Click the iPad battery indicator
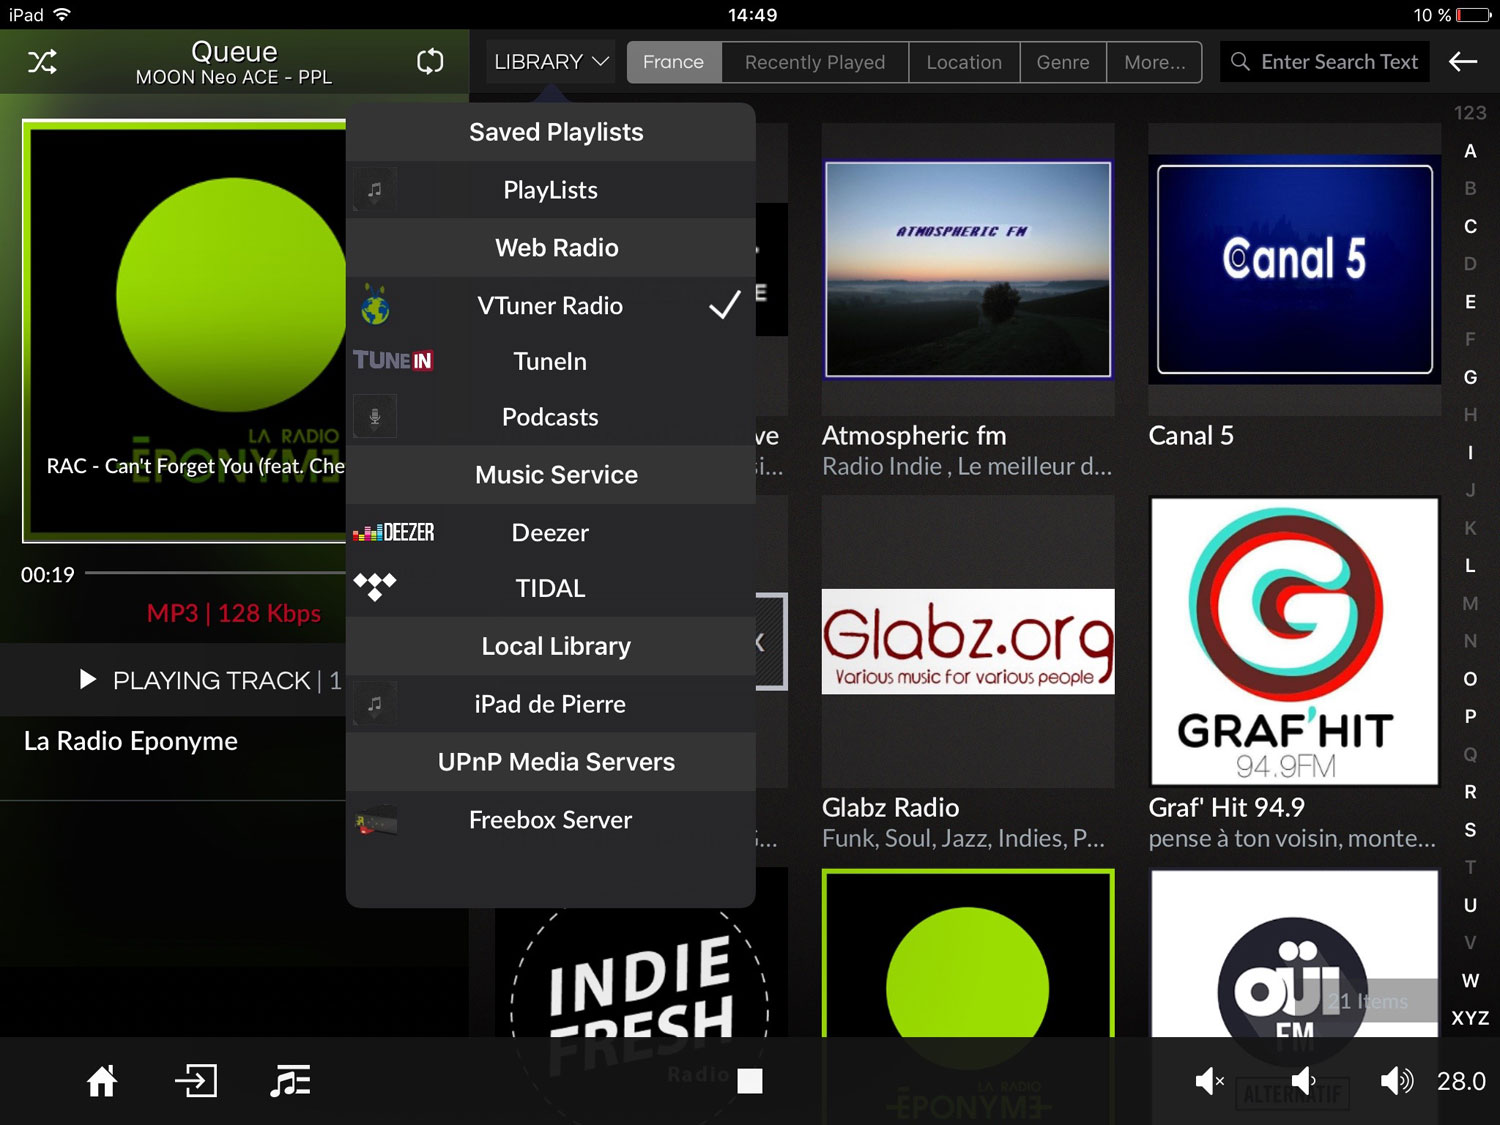Image resolution: width=1500 pixels, height=1125 pixels. 1474,15
